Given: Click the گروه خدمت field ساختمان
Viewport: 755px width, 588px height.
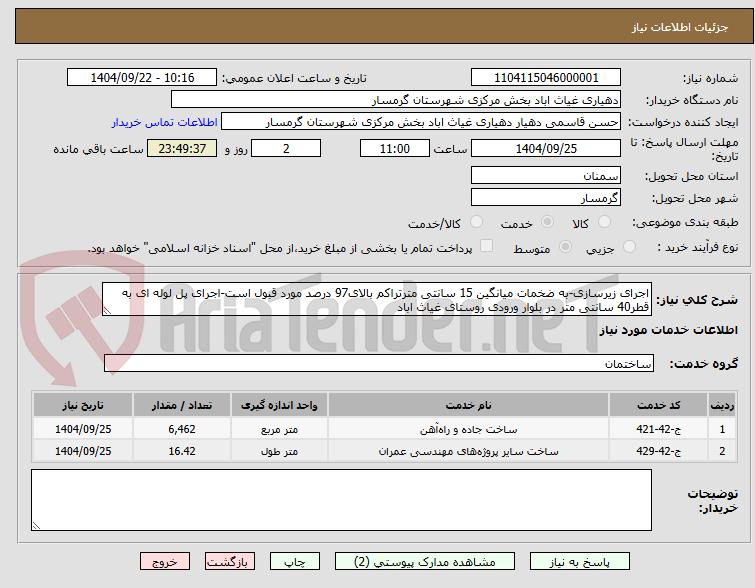Looking at the screenshot, I should point(378,364).
